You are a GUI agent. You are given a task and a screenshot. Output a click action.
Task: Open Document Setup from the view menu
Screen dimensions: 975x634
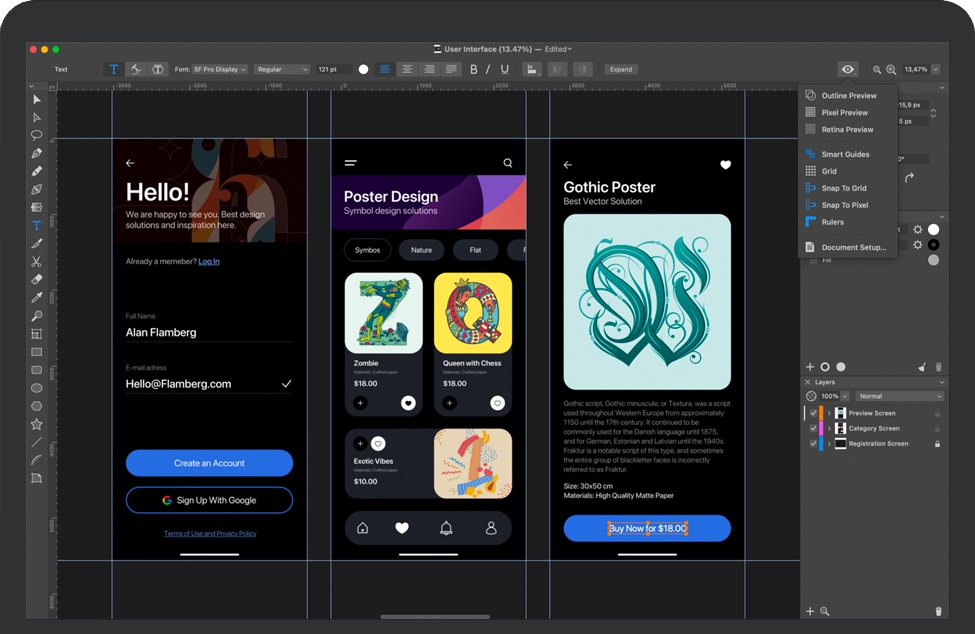853,247
